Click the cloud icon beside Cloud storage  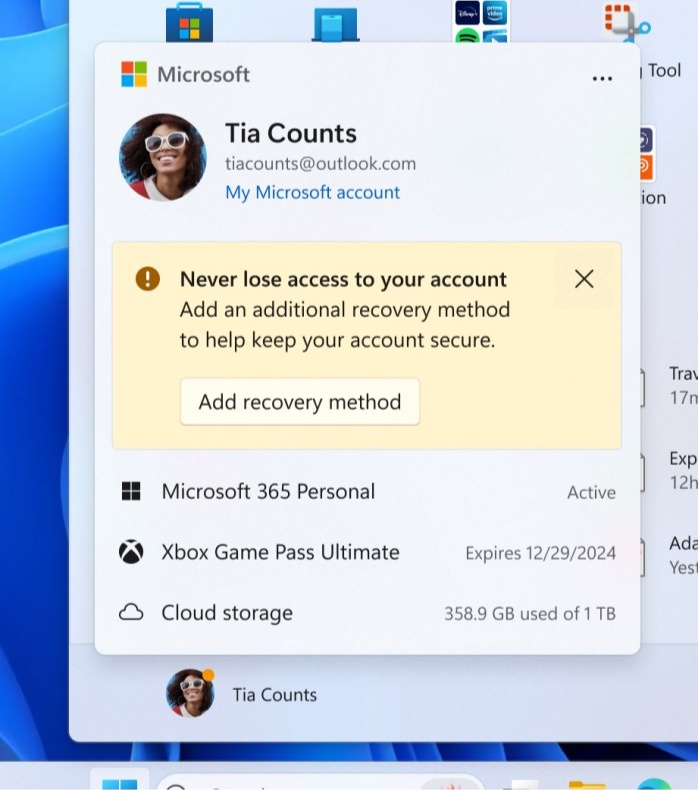[131, 613]
